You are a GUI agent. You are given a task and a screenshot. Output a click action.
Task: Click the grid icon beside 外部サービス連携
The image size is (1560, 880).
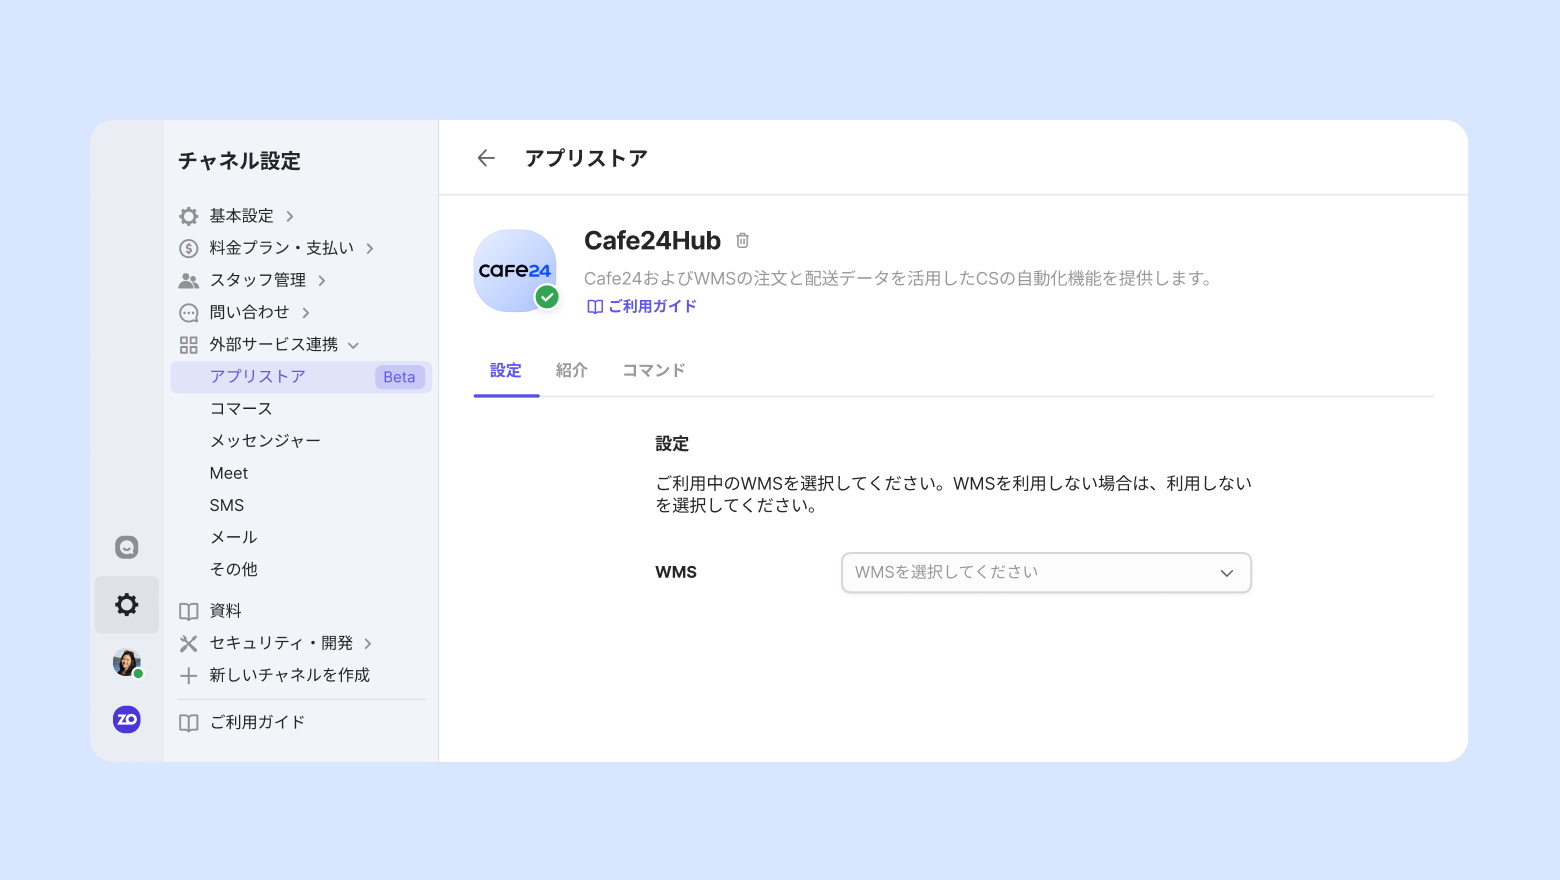point(188,345)
